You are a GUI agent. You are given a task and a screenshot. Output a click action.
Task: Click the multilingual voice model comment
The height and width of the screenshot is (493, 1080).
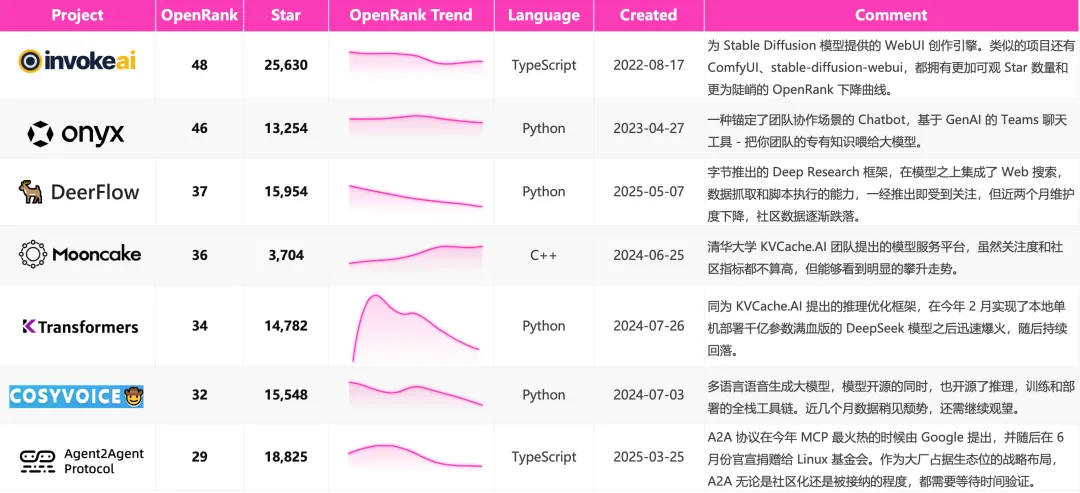pos(889,397)
